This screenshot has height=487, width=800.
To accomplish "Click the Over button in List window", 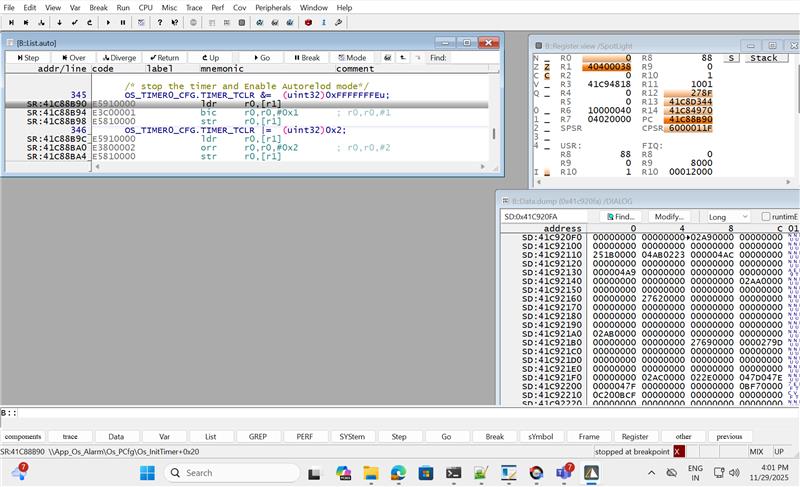I will click(x=74, y=58).
